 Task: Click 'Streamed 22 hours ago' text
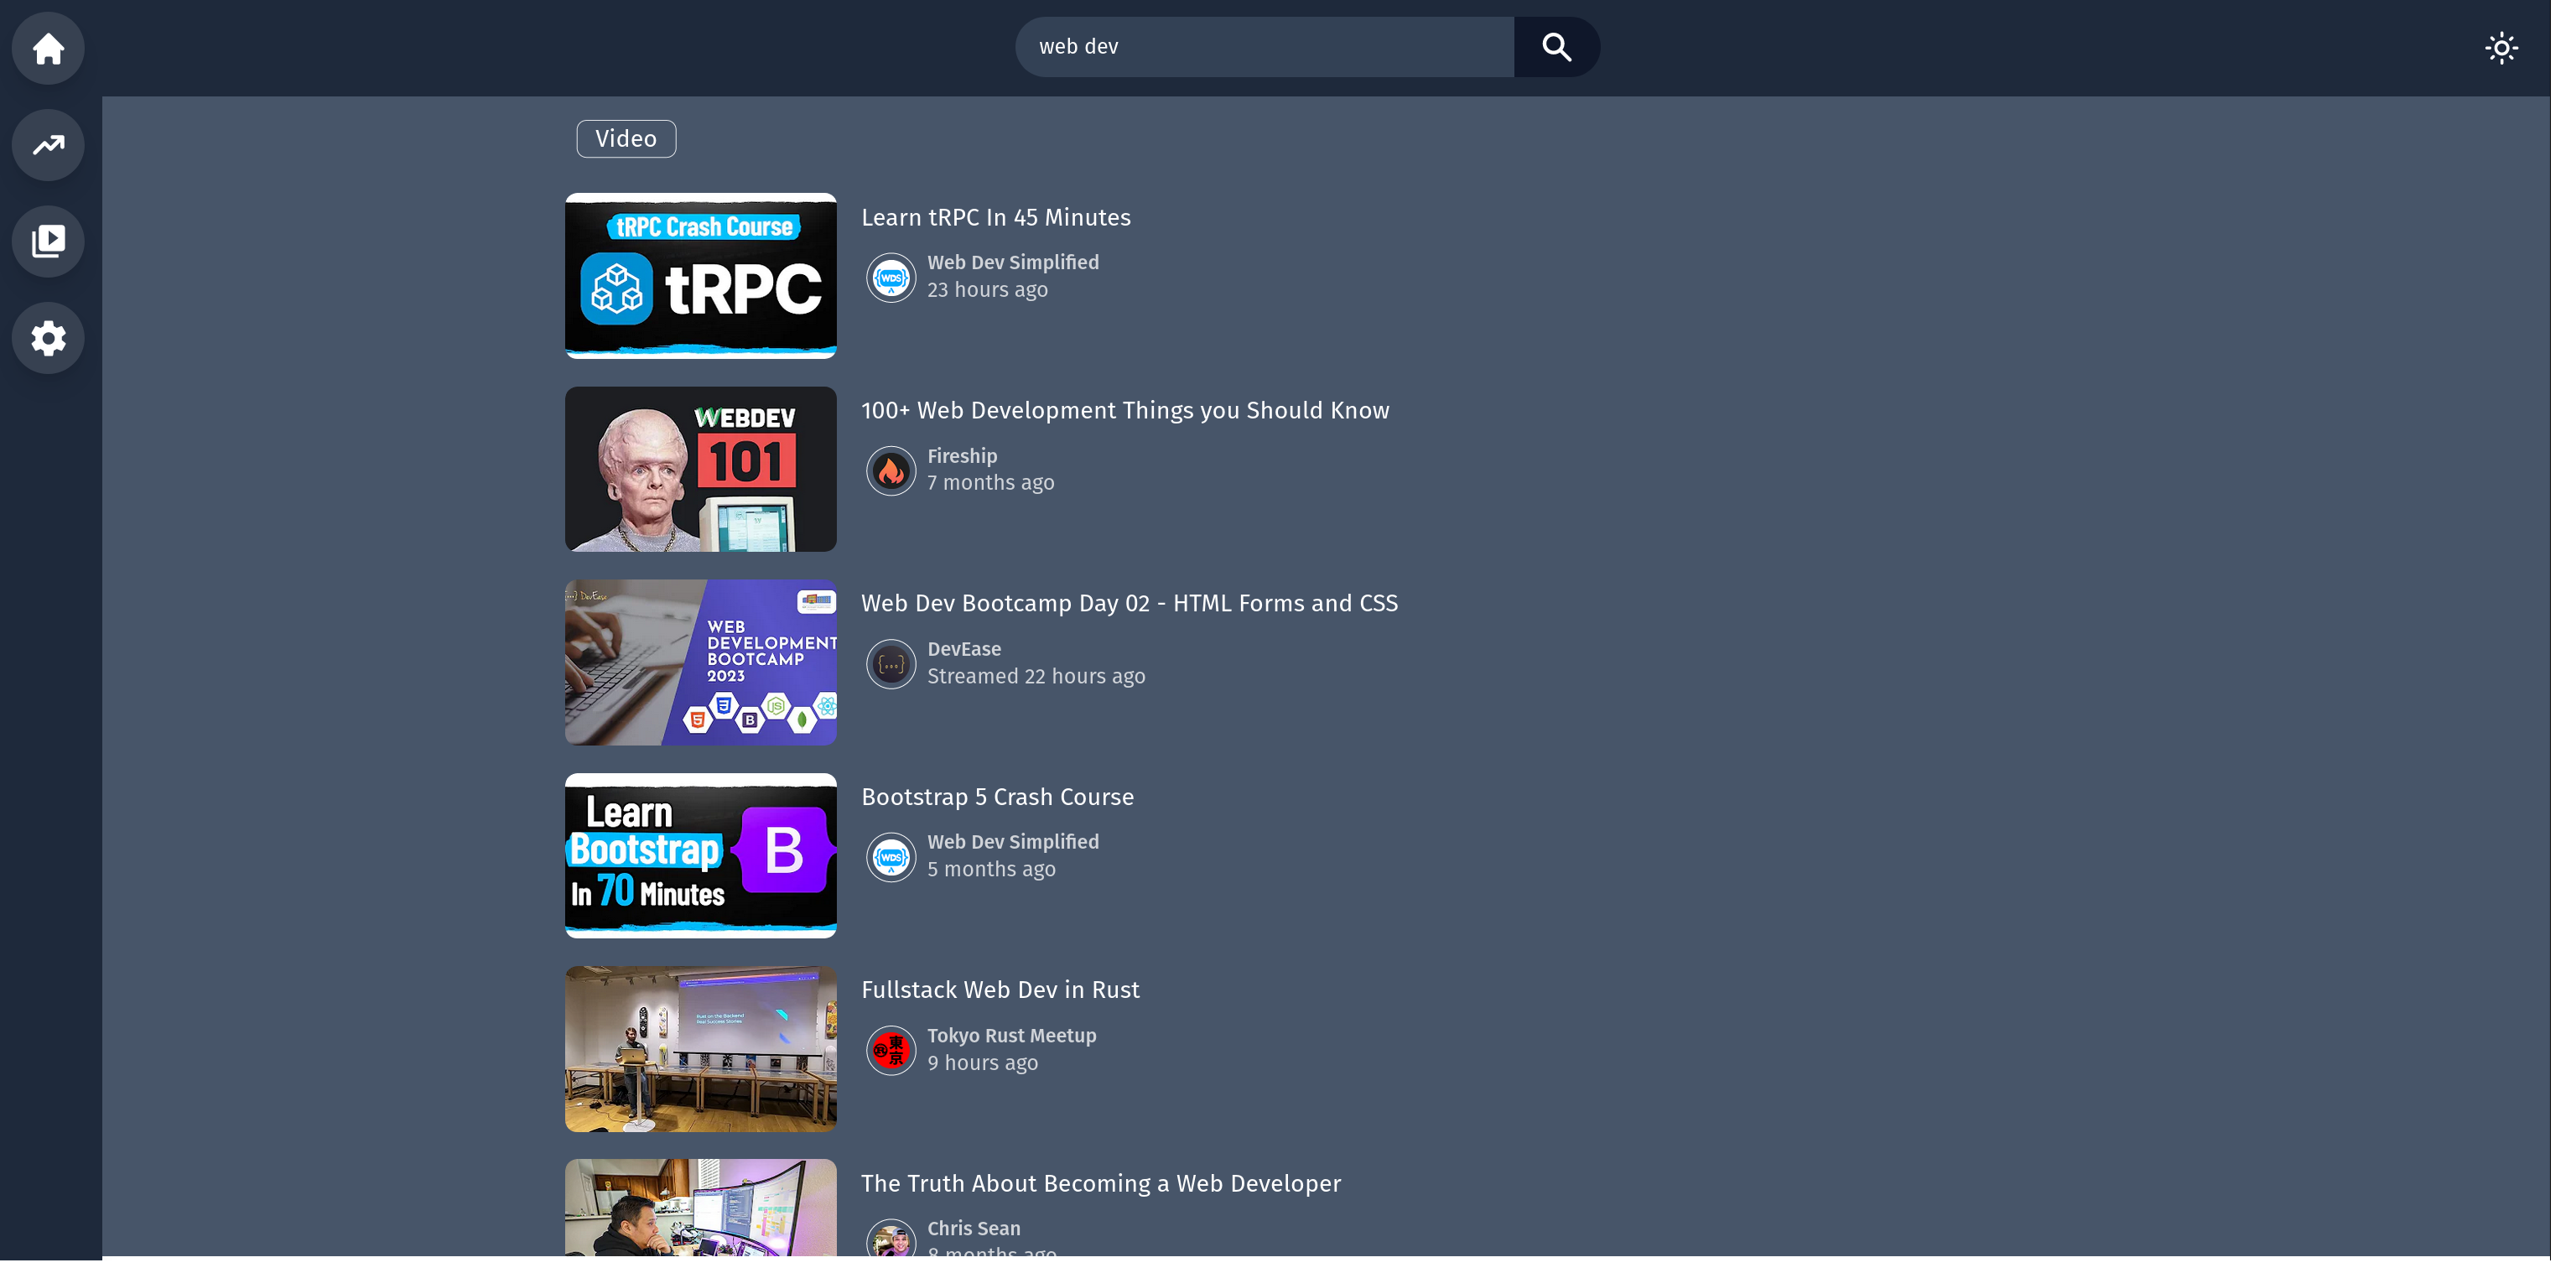[x=1046, y=682]
